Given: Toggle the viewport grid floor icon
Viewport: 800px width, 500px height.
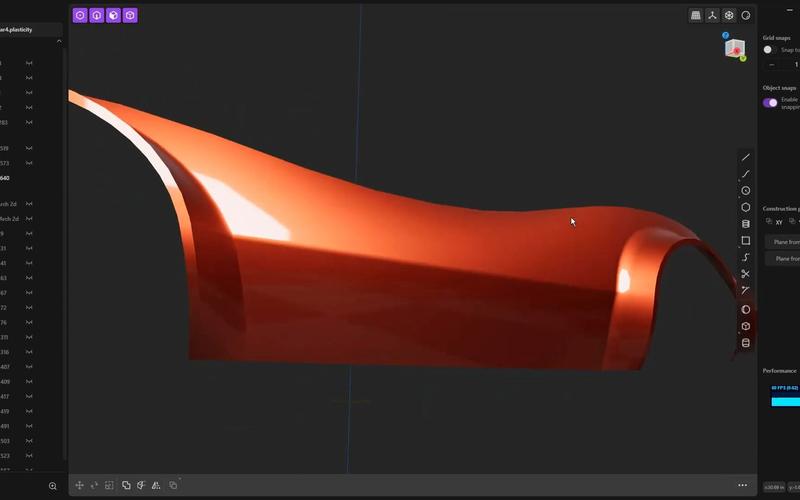Looking at the screenshot, I should point(695,15).
